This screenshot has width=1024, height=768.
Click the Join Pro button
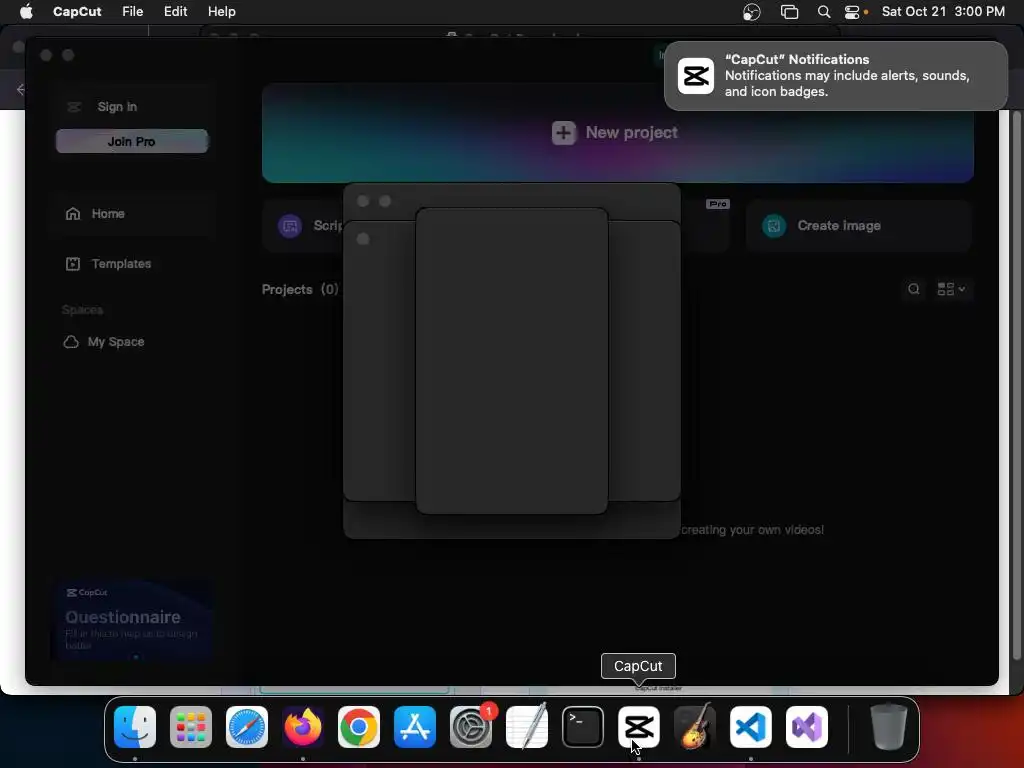click(132, 141)
